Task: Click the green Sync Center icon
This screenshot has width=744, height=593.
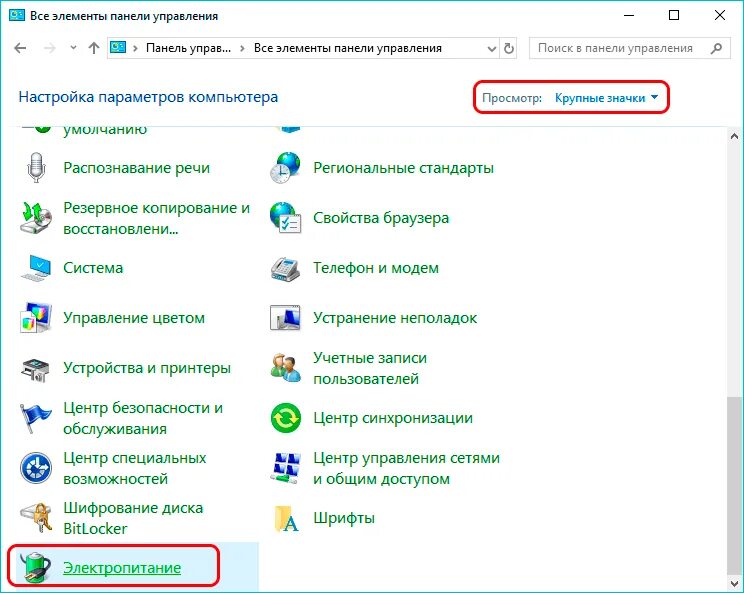Action: tap(285, 418)
